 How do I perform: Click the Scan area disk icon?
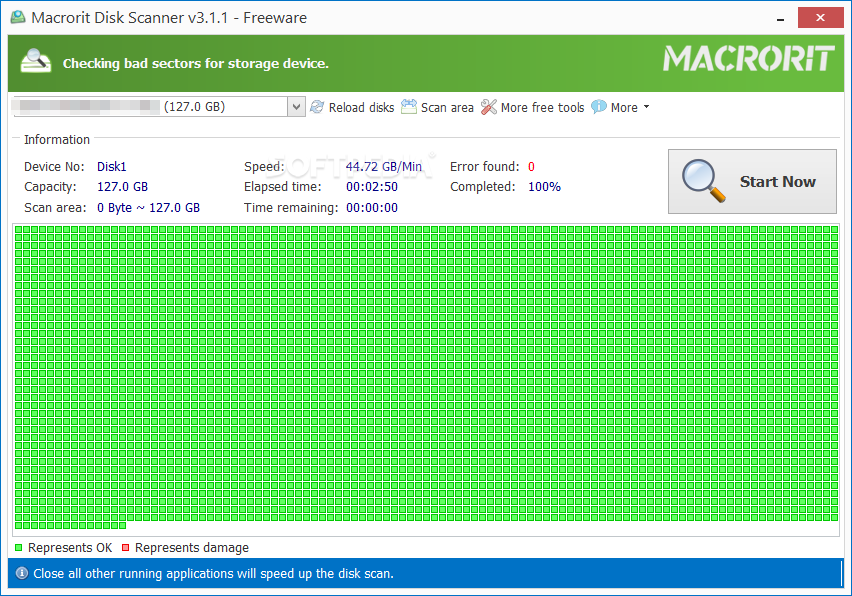click(409, 107)
